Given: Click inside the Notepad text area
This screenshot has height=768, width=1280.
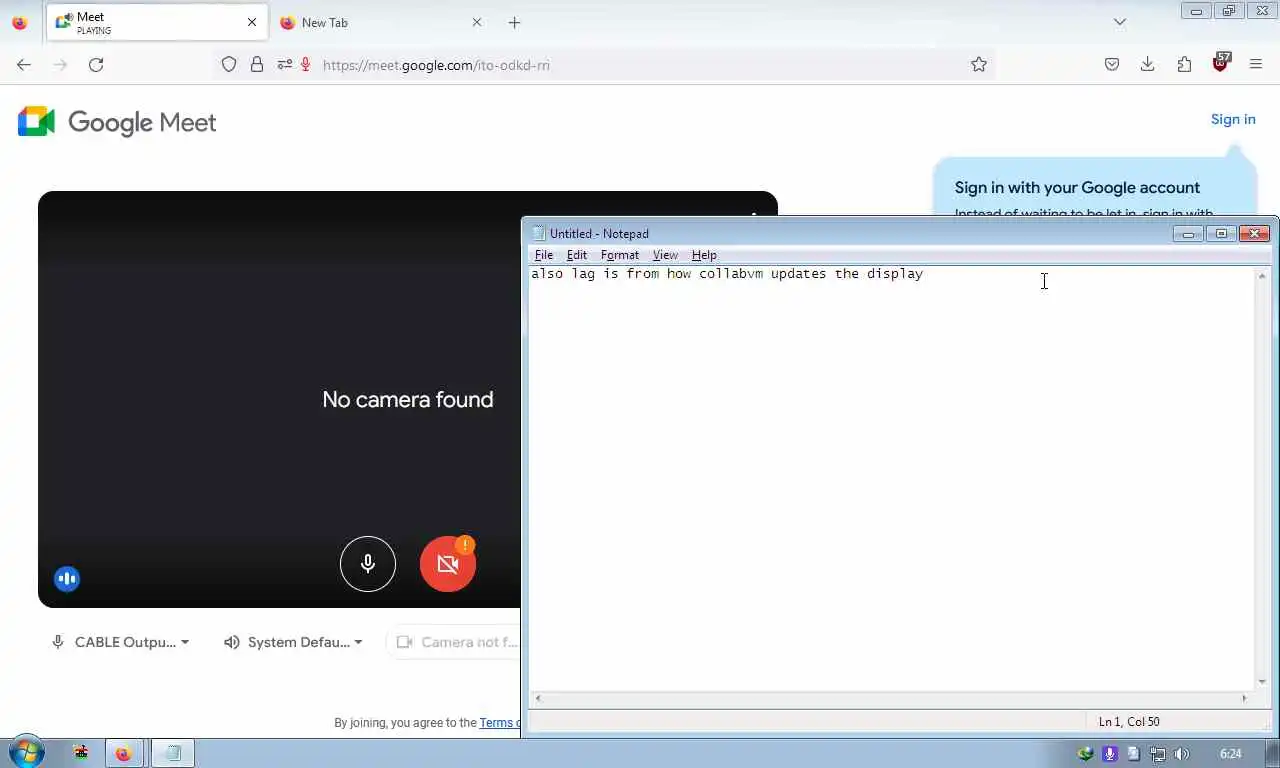Looking at the screenshot, I should point(890,478).
